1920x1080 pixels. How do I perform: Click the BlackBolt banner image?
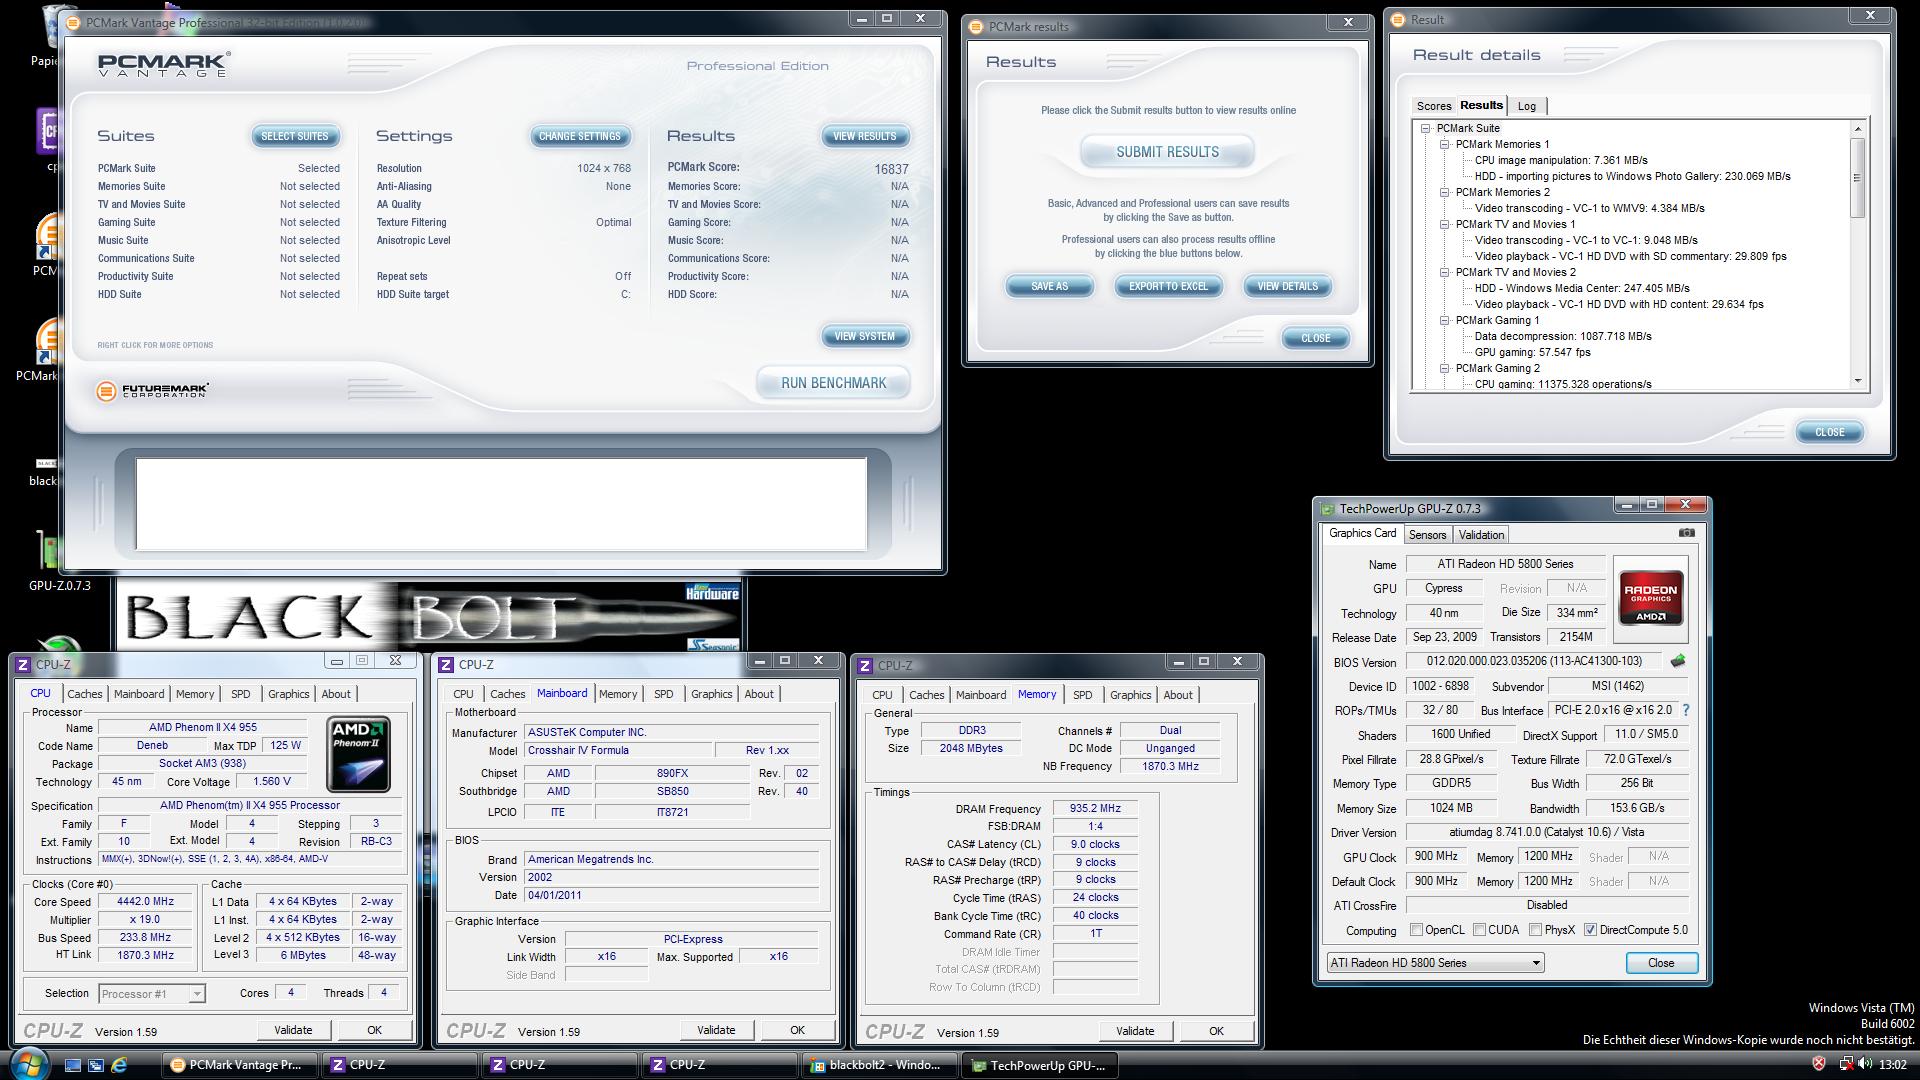(429, 615)
